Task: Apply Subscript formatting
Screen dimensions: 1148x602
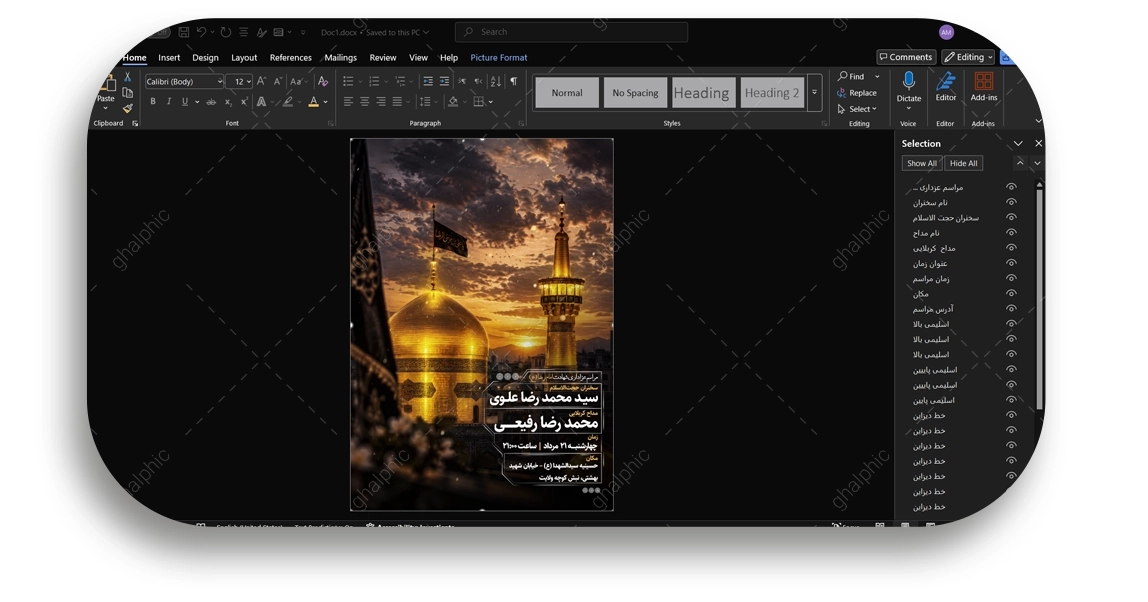Action: [x=228, y=102]
